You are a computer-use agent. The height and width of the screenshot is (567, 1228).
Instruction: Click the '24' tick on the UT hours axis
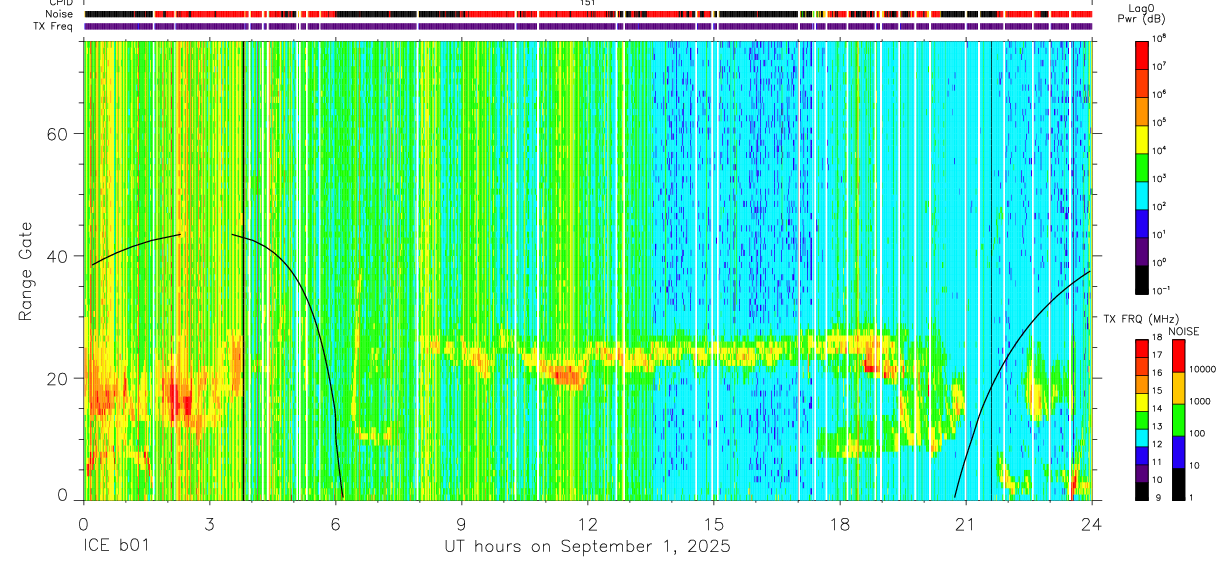pos(1092,524)
